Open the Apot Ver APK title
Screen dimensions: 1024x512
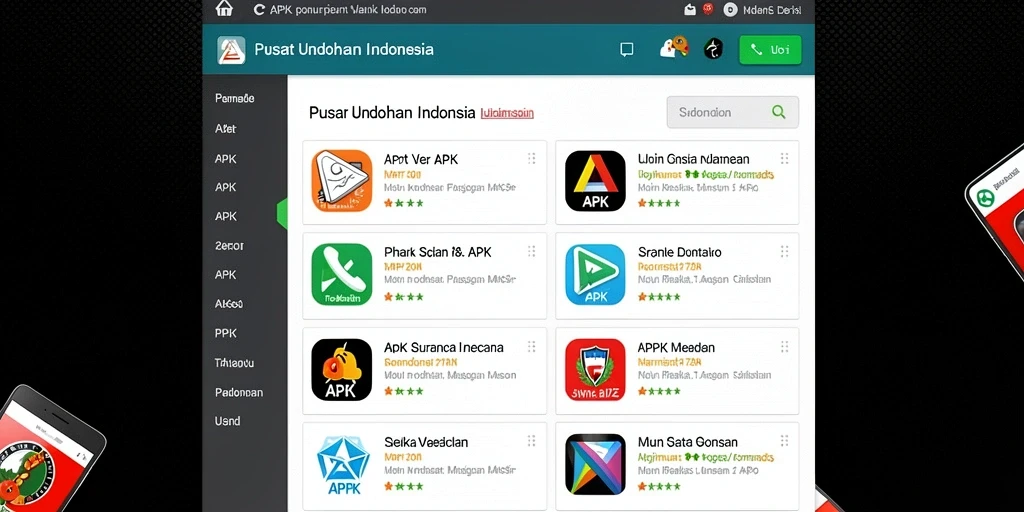tap(421, 159)
